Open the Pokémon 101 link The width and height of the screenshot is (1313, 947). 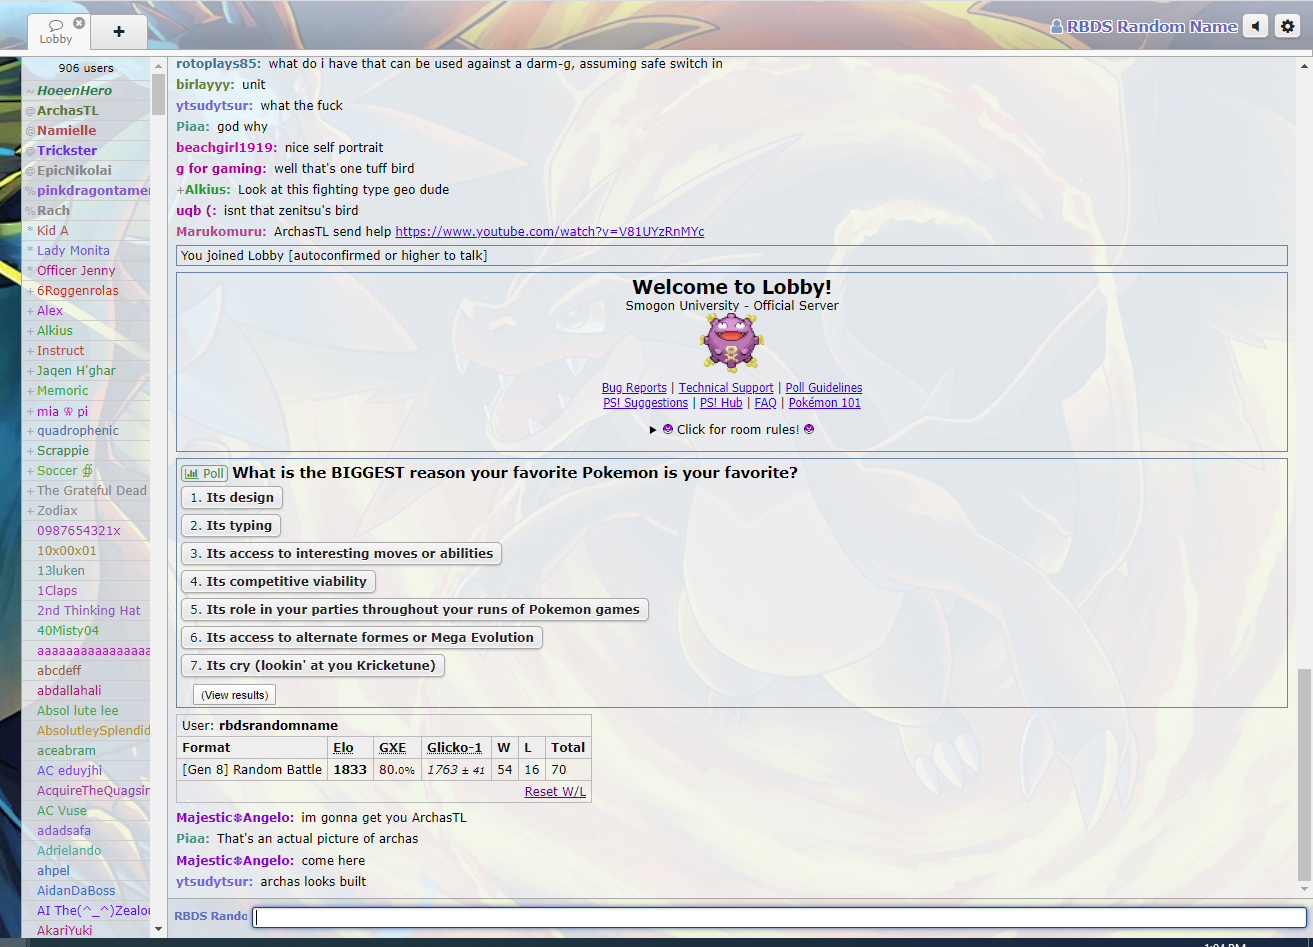(825, 403)
